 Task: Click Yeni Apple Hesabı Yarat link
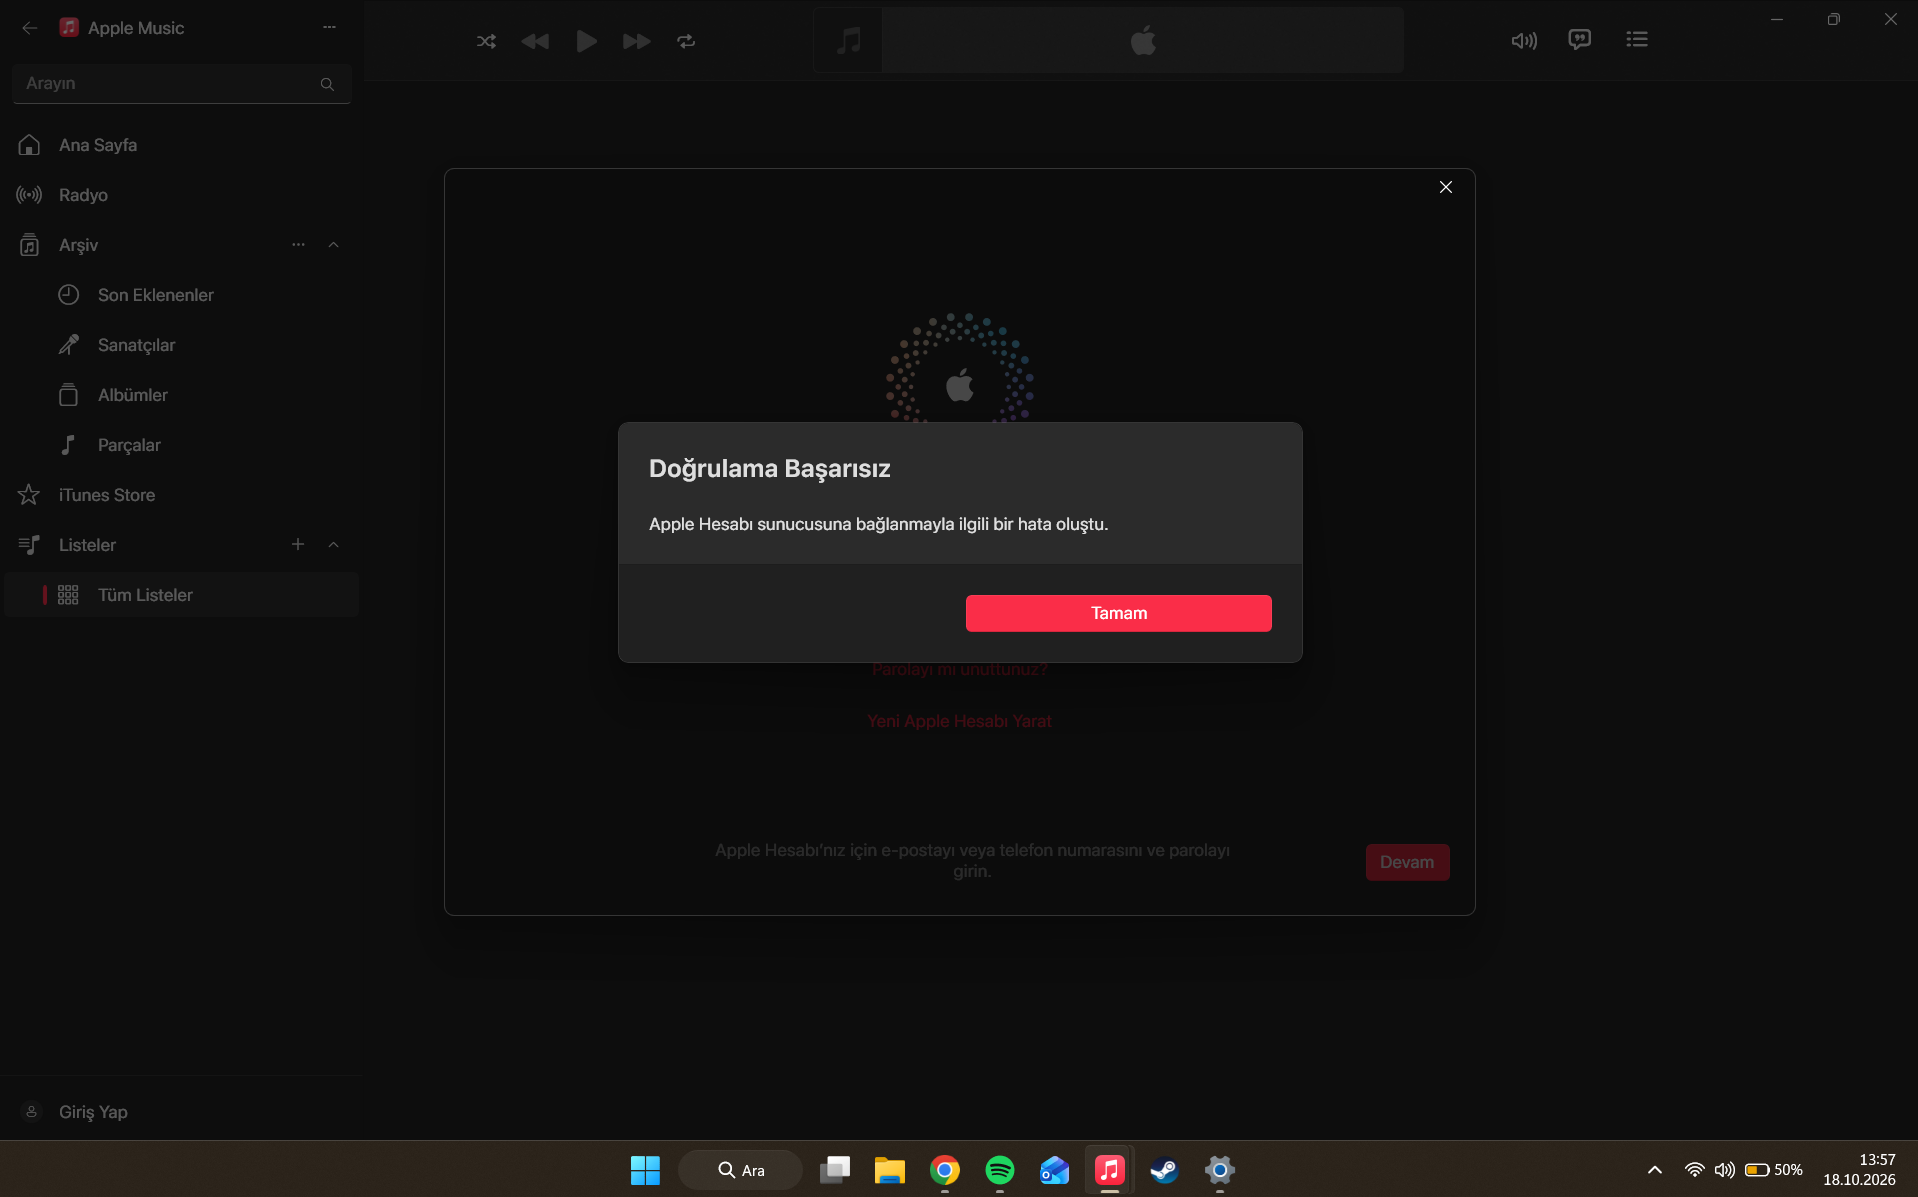coord(959,721)
